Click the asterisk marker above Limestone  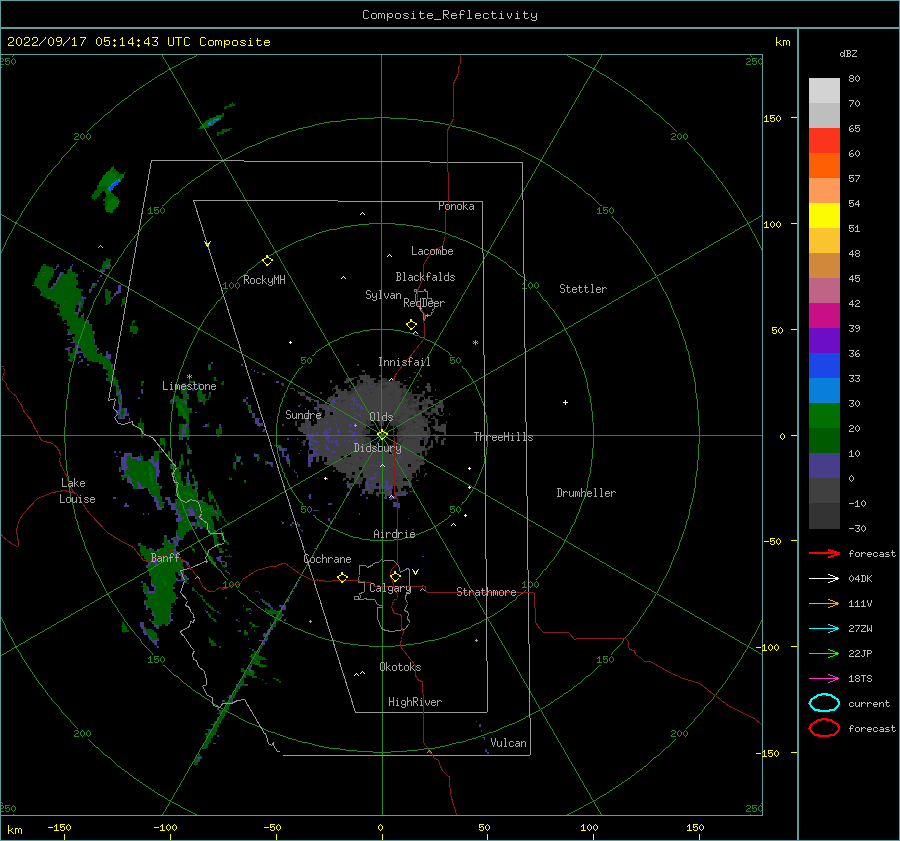tap(189, 378)
